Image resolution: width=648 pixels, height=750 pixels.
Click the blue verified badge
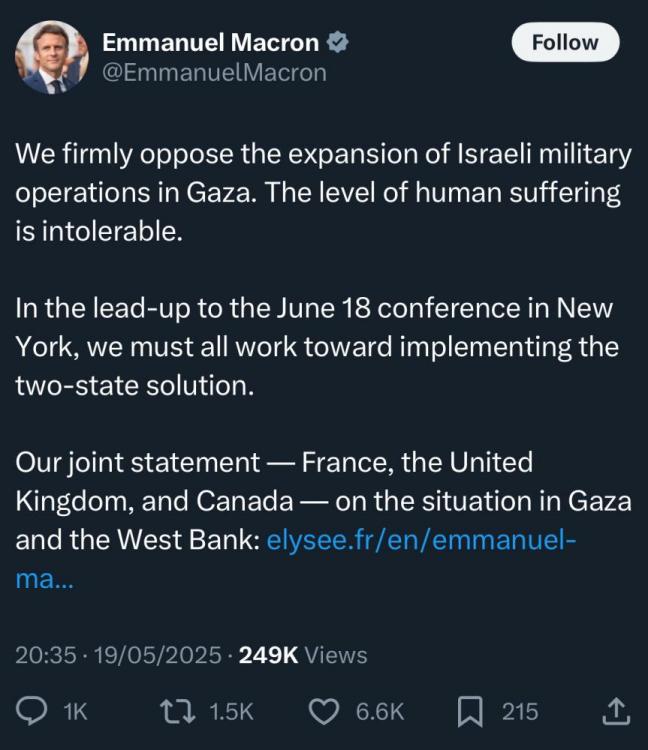340,43
